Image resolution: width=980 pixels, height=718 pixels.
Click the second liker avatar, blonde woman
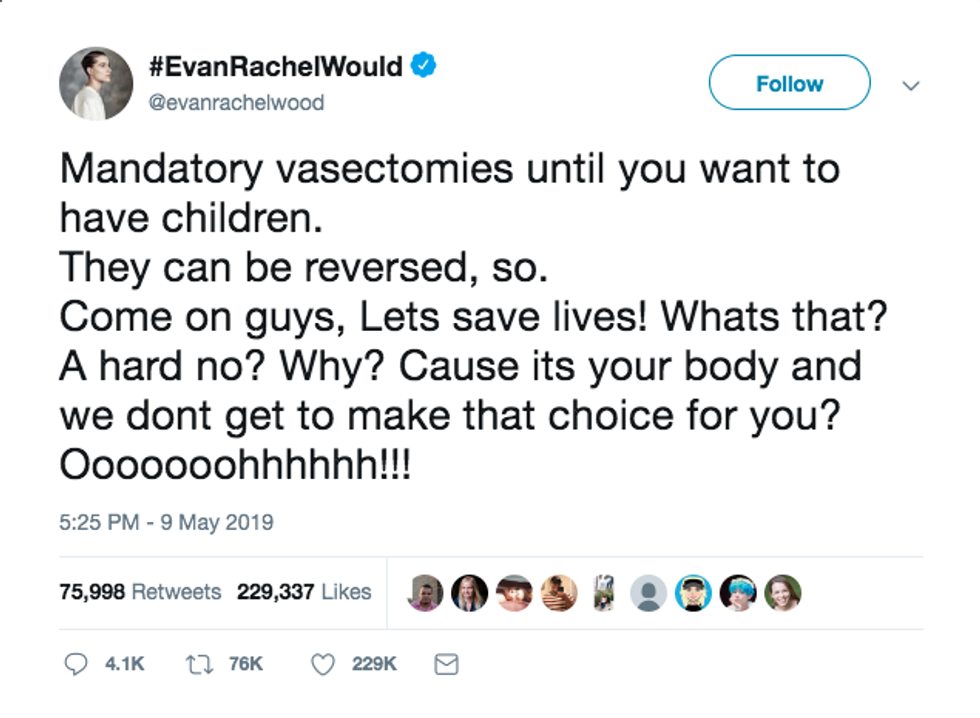coord(470,593)
